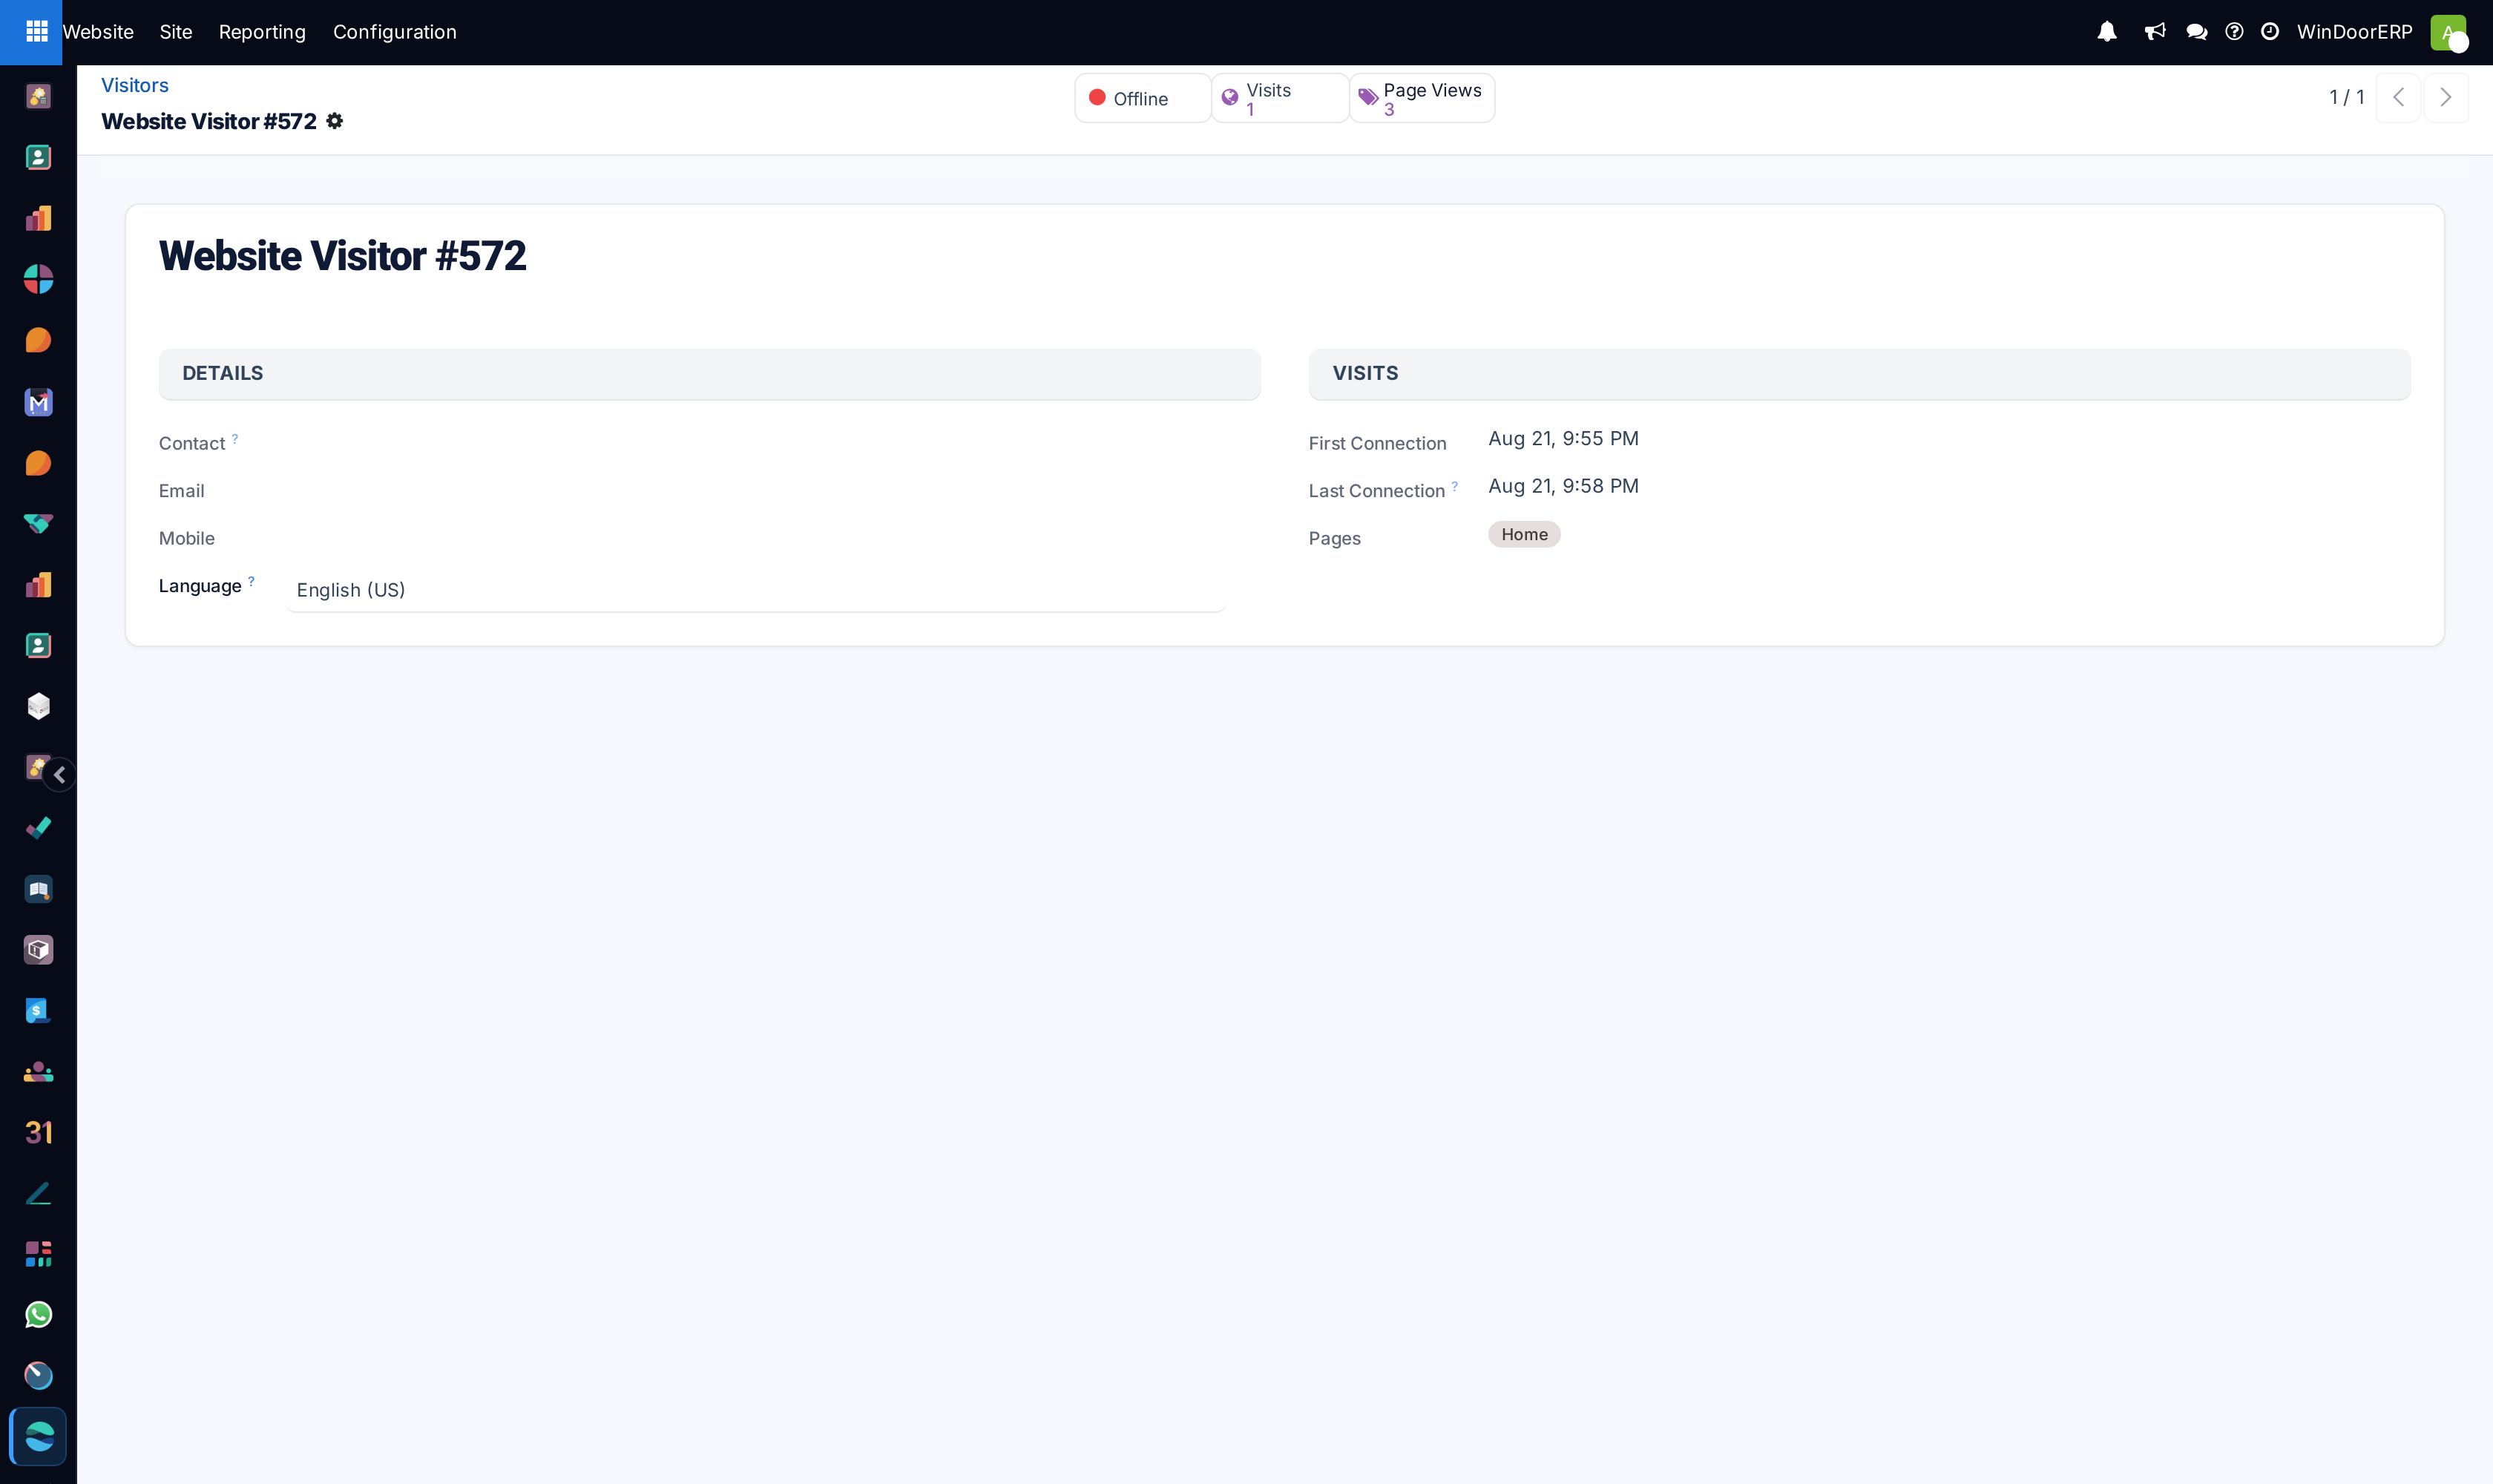Open the blue M app in the sidebar

point(38,402)
